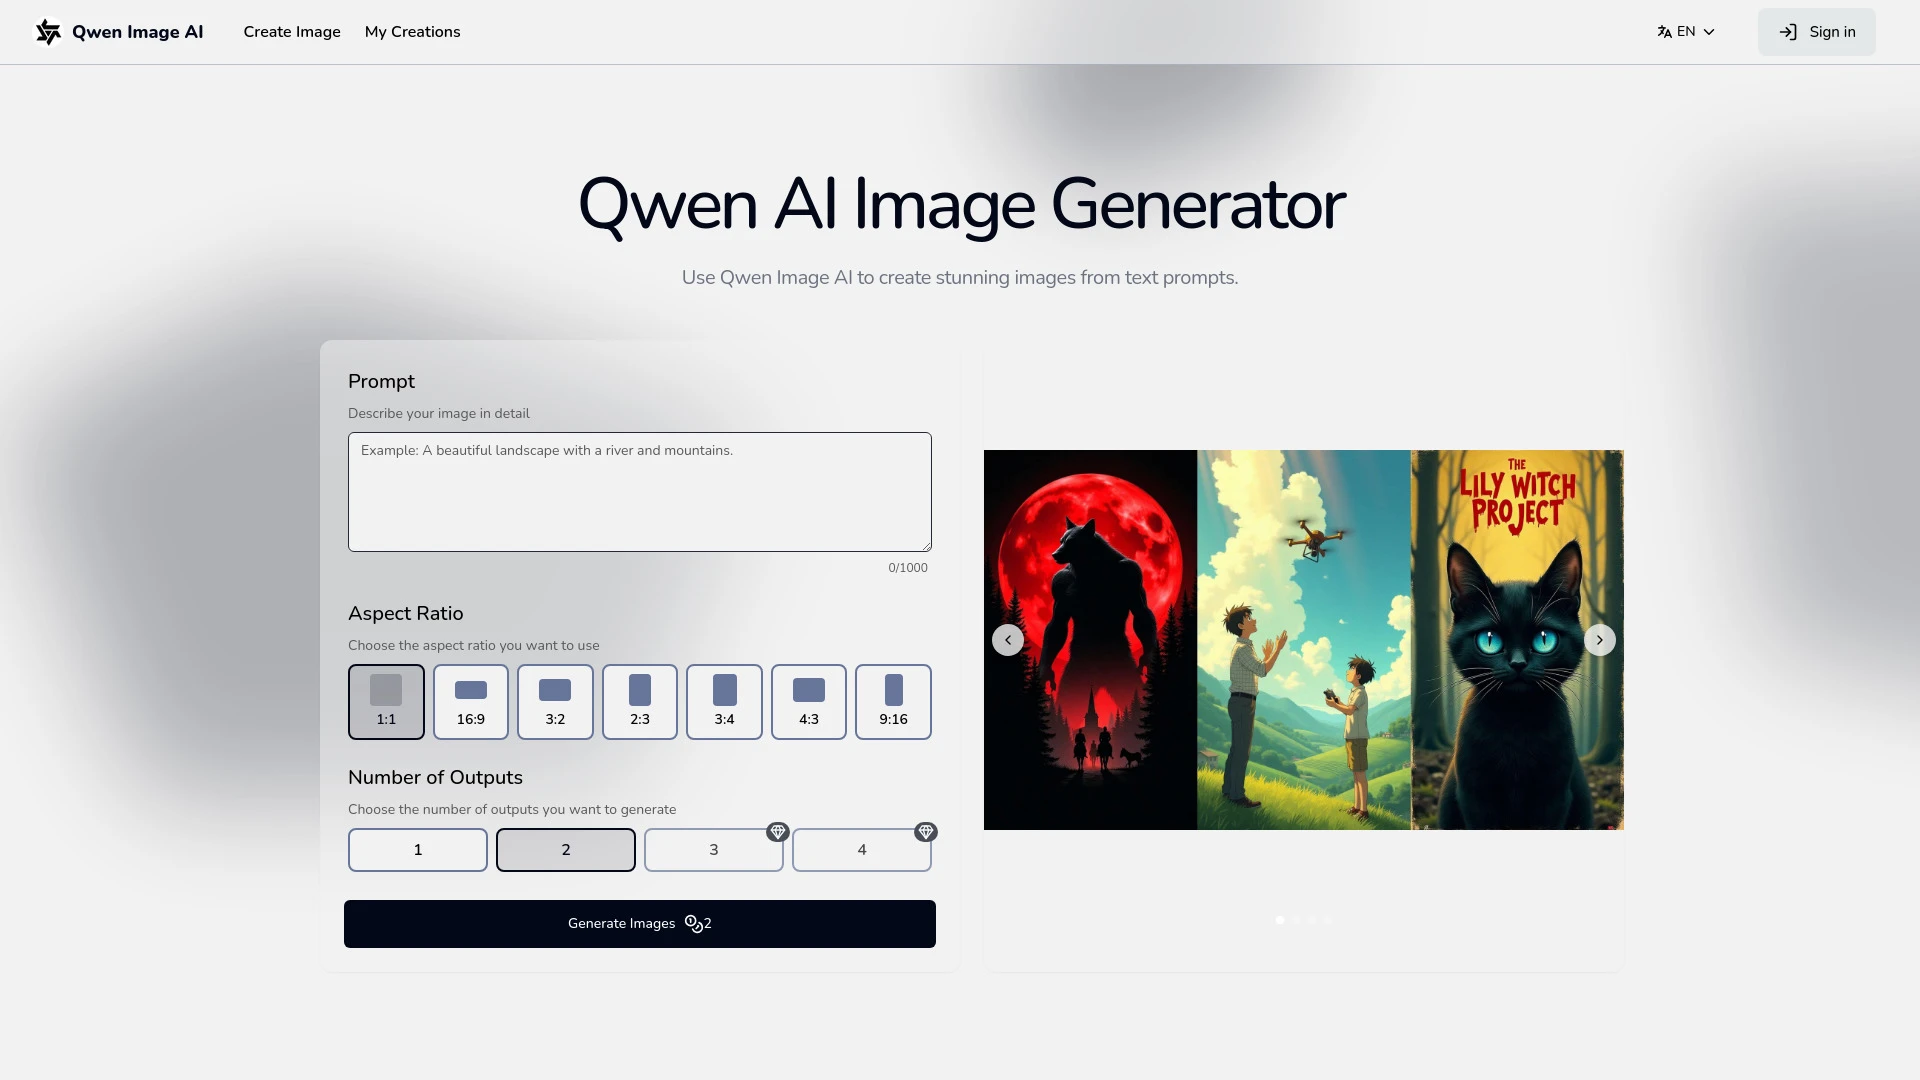Viewport: 1920px width, 1080px height.
Task: Select the last carousel pagination dot
Action: click(x=1328, y=920)
